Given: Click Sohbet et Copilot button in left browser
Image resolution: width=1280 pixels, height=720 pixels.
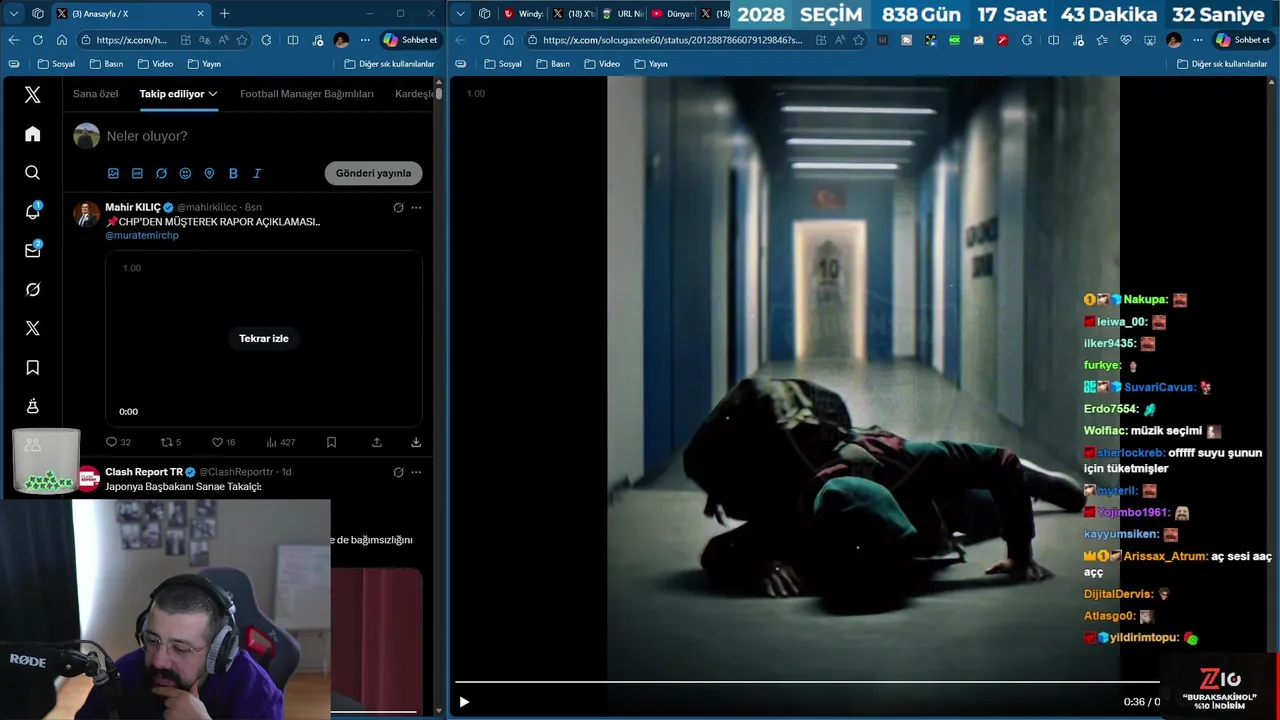Looking at the screenshot, I should point(410,40).
